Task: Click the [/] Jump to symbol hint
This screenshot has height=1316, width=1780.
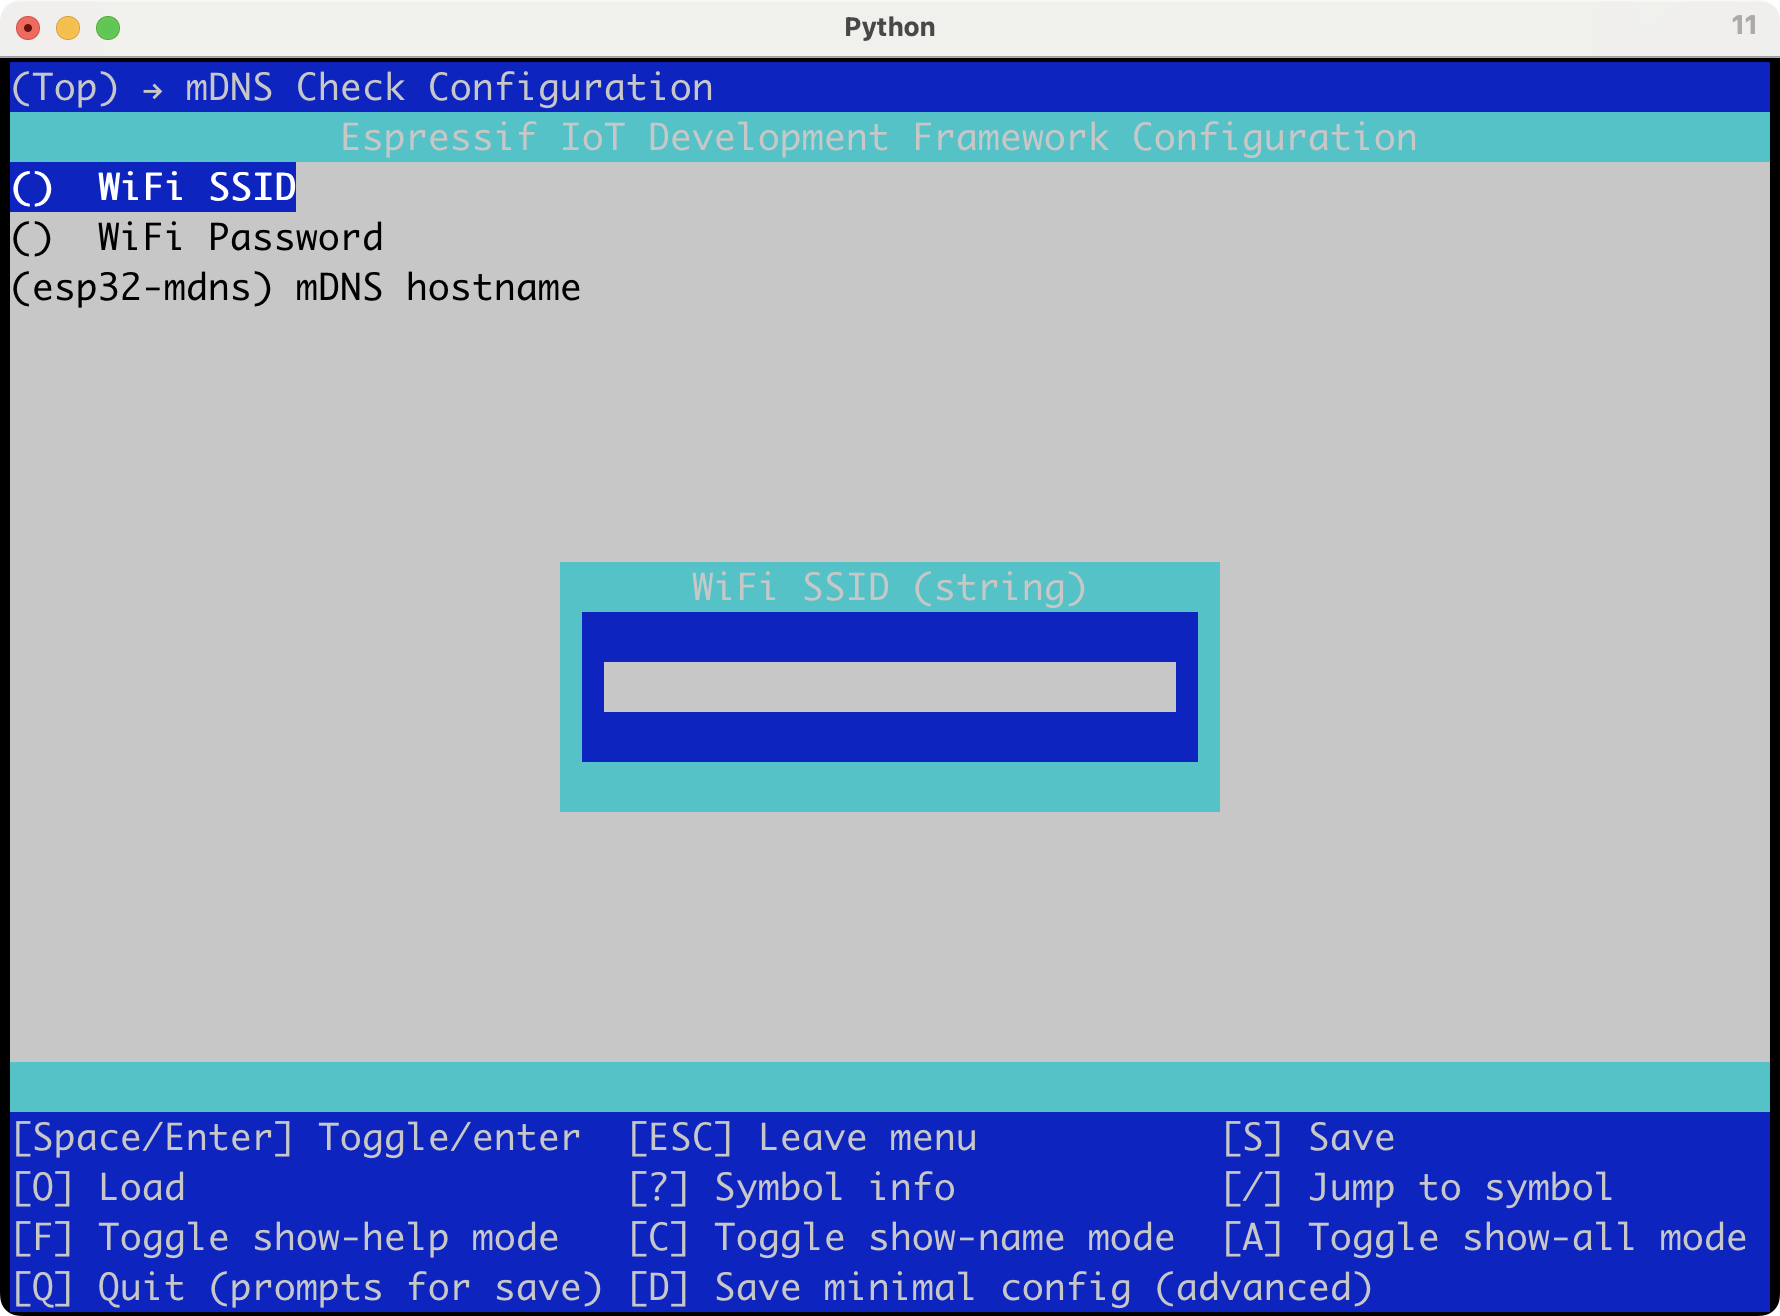Action: pos(1417,1187)
